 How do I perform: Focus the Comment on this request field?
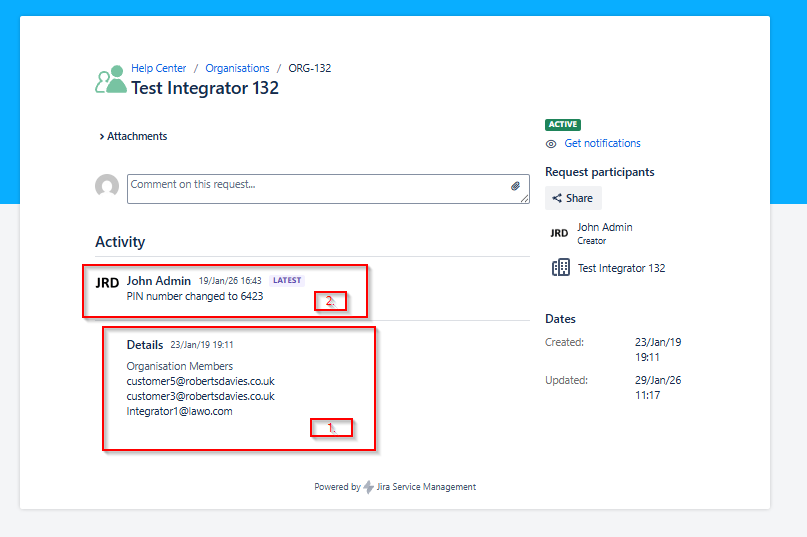(315, 188)
